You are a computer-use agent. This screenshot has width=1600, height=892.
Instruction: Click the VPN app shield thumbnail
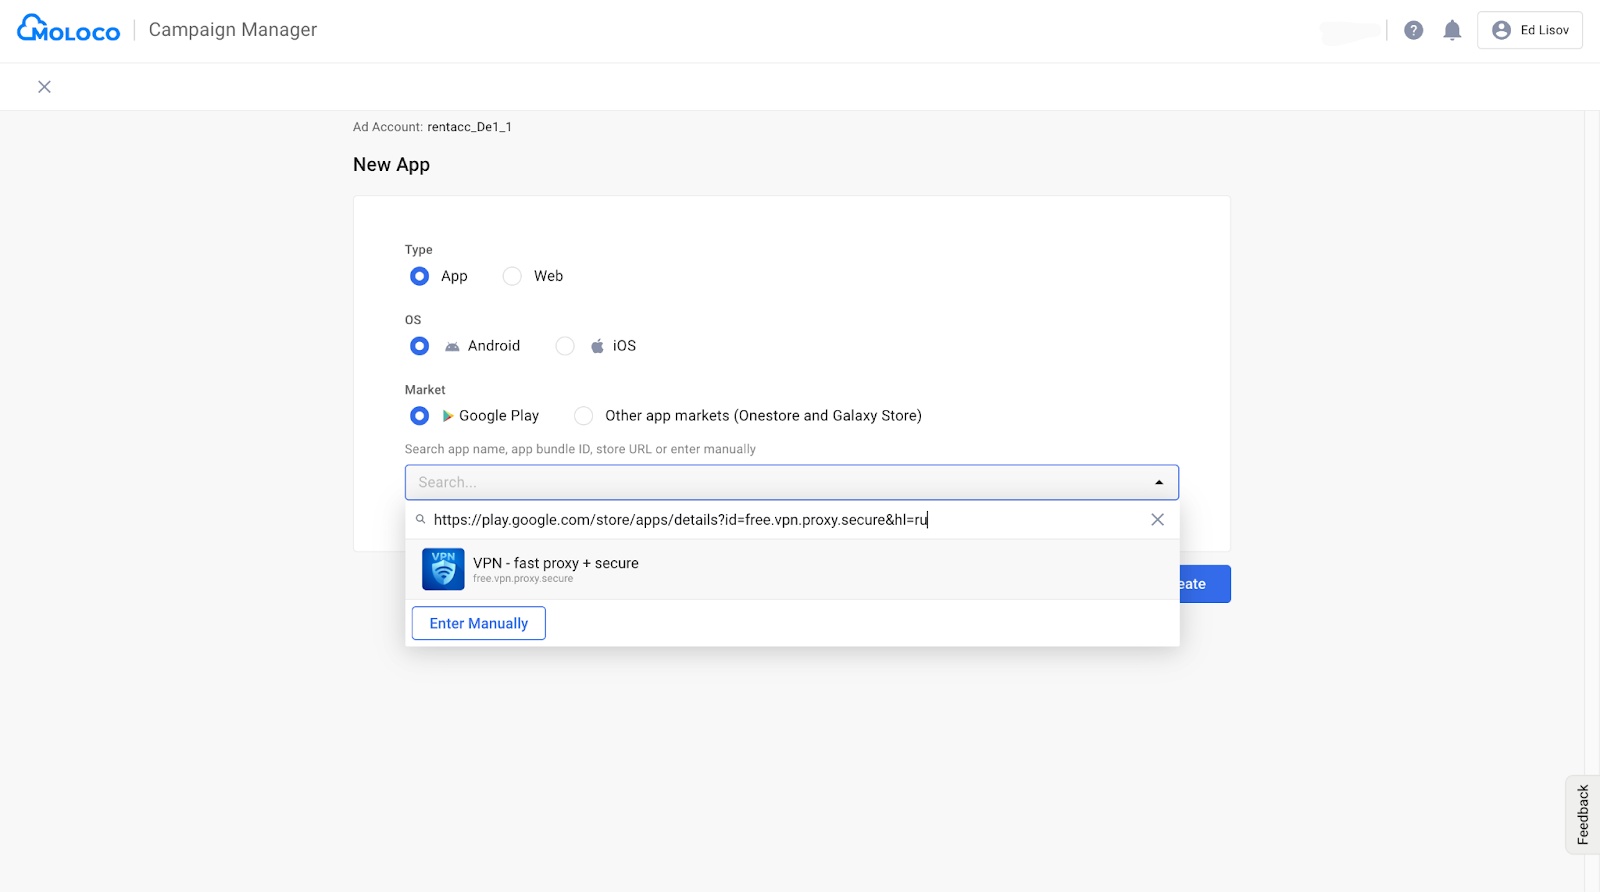point(443,569)
